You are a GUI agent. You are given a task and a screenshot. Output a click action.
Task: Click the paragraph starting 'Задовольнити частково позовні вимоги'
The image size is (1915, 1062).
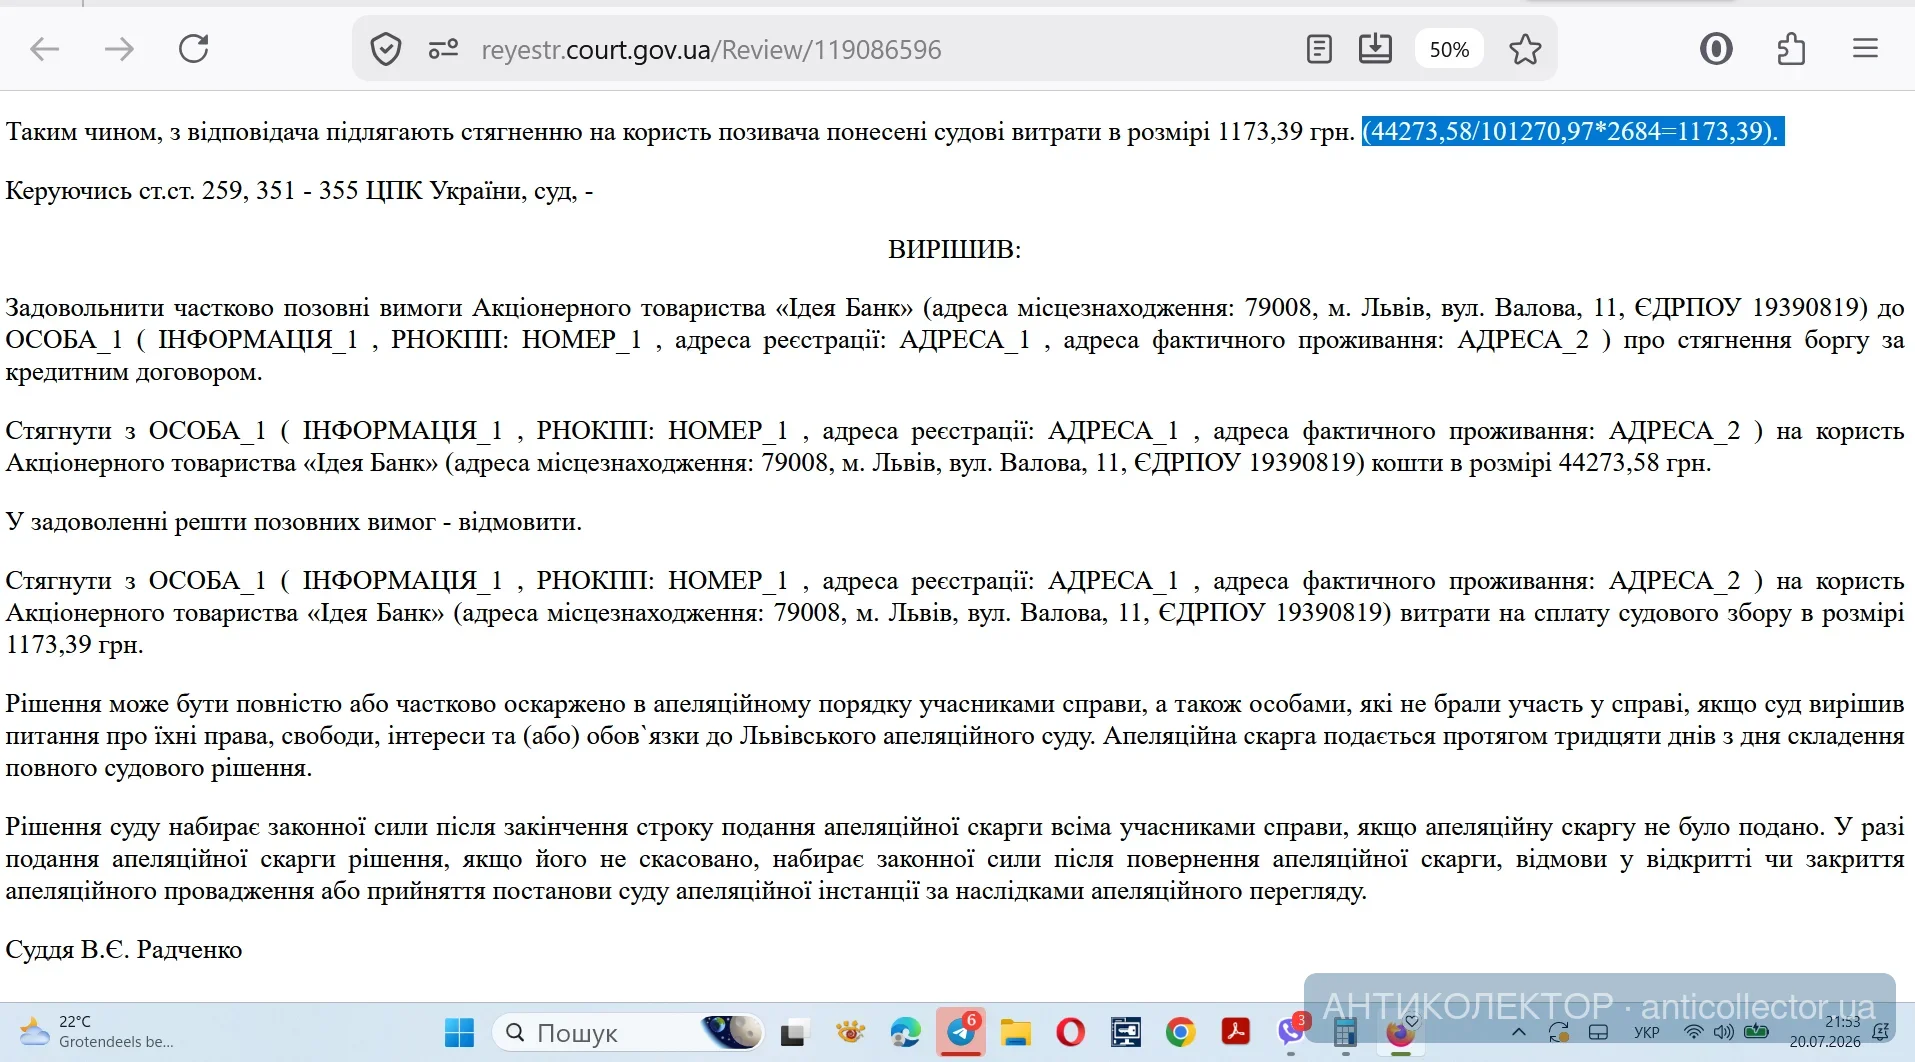pos(955,340)
